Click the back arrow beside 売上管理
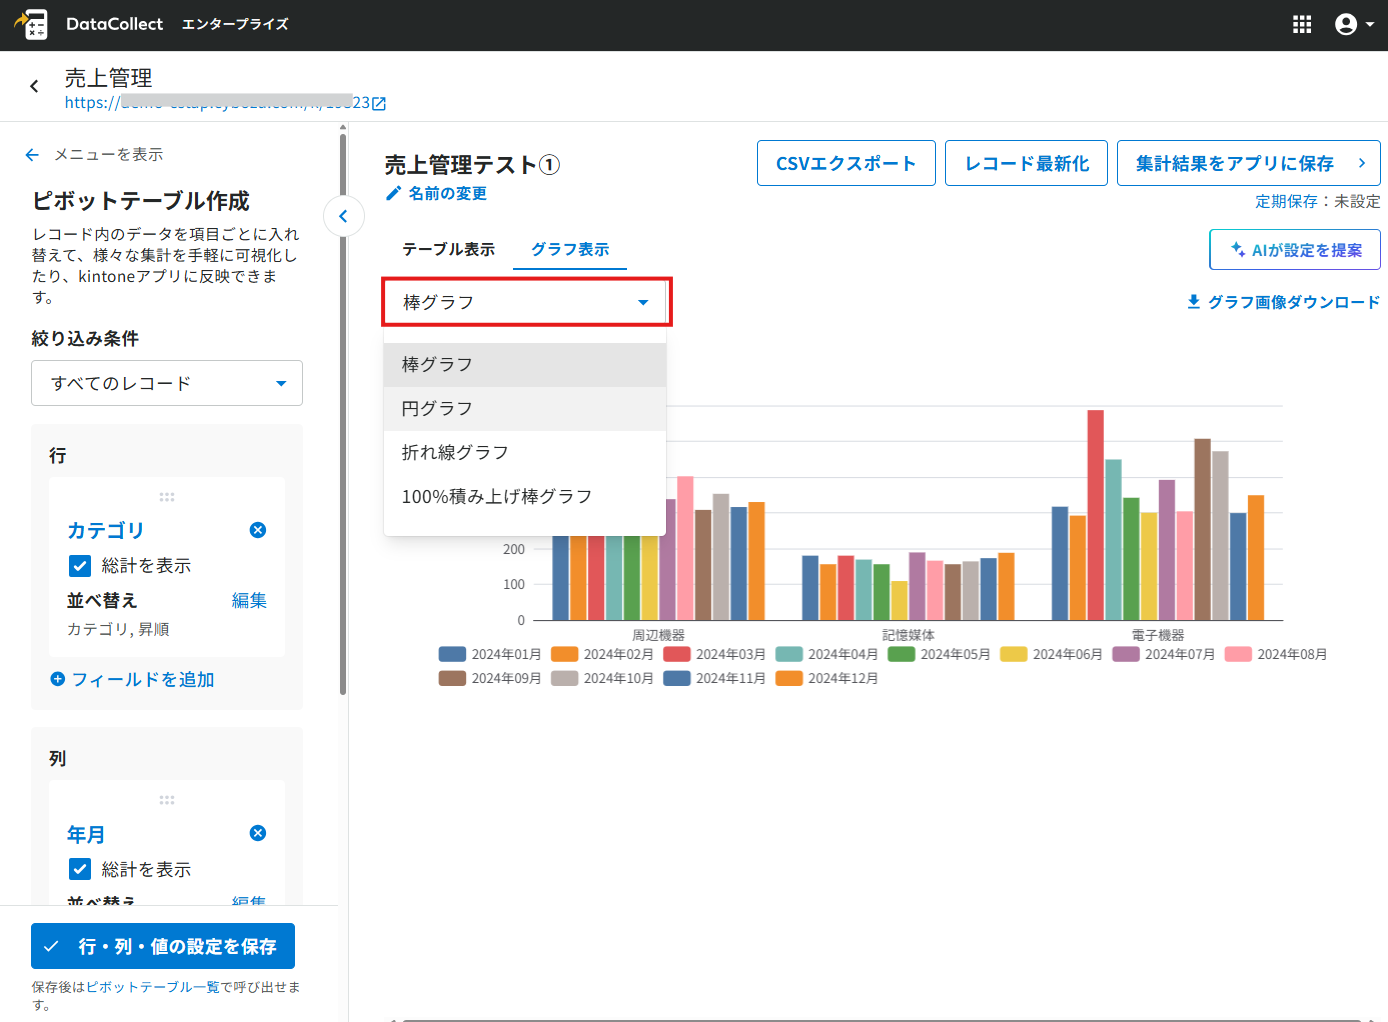Viewport: 1388px width, 1022px height. click(35, 86)
